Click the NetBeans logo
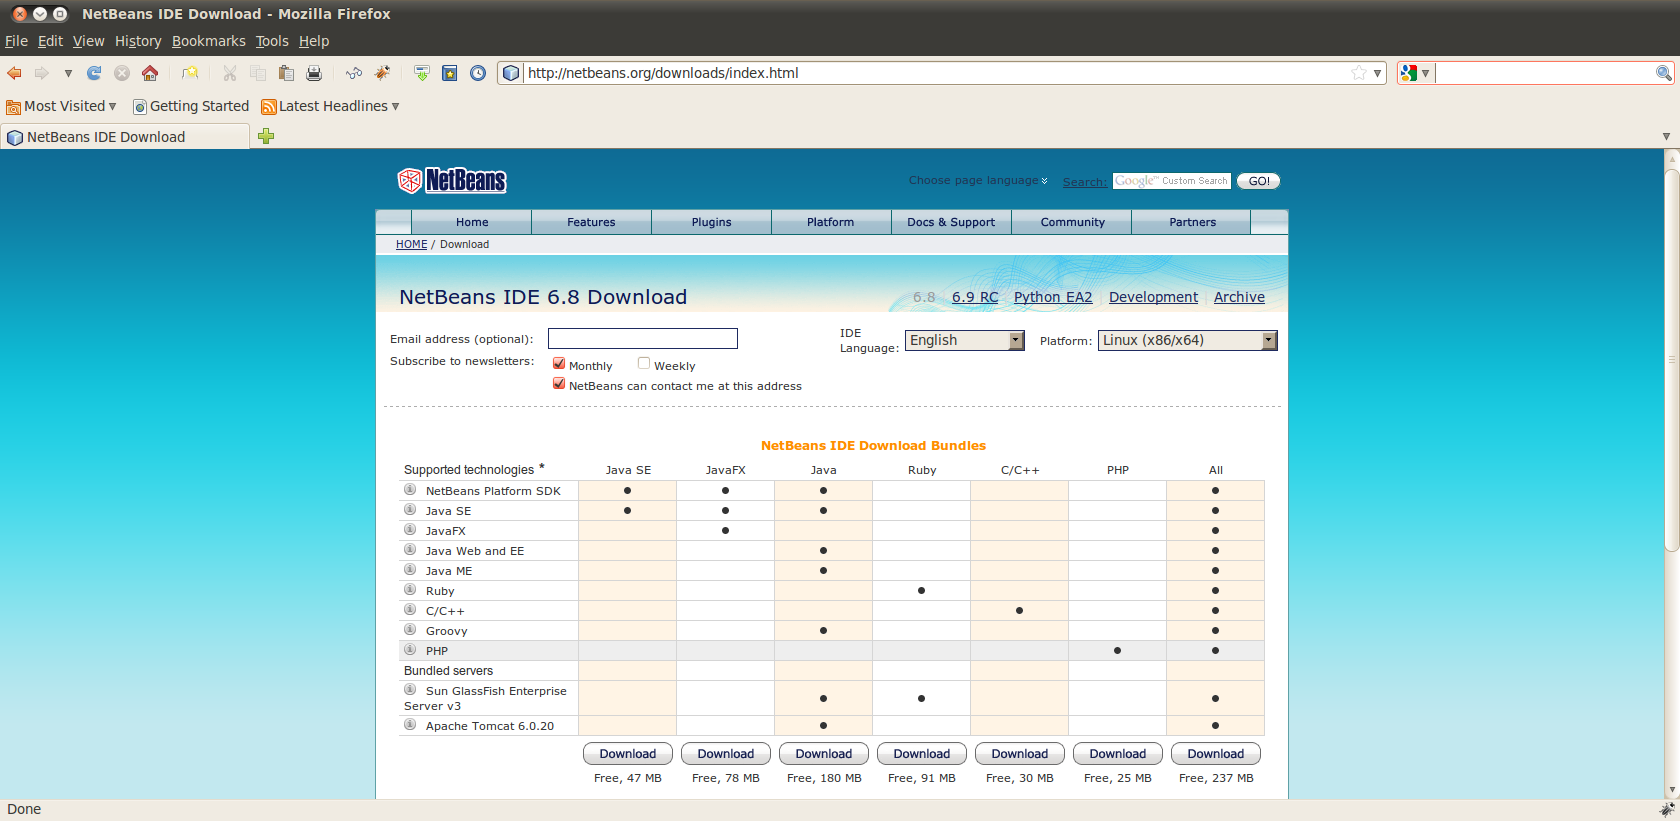This screenshot has height=821, width=1680. [x=452, y=180]
